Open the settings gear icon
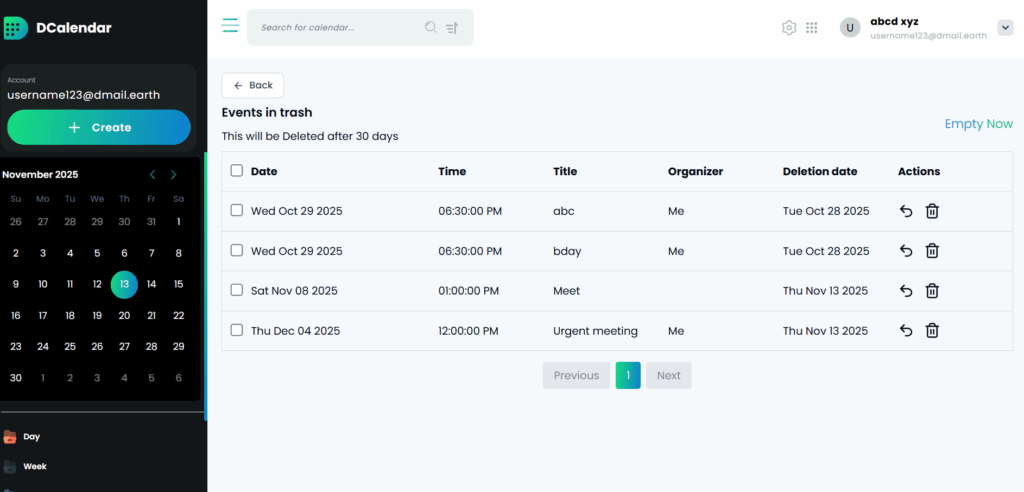Screen dimensions: 1024x492 coord(789,28)
